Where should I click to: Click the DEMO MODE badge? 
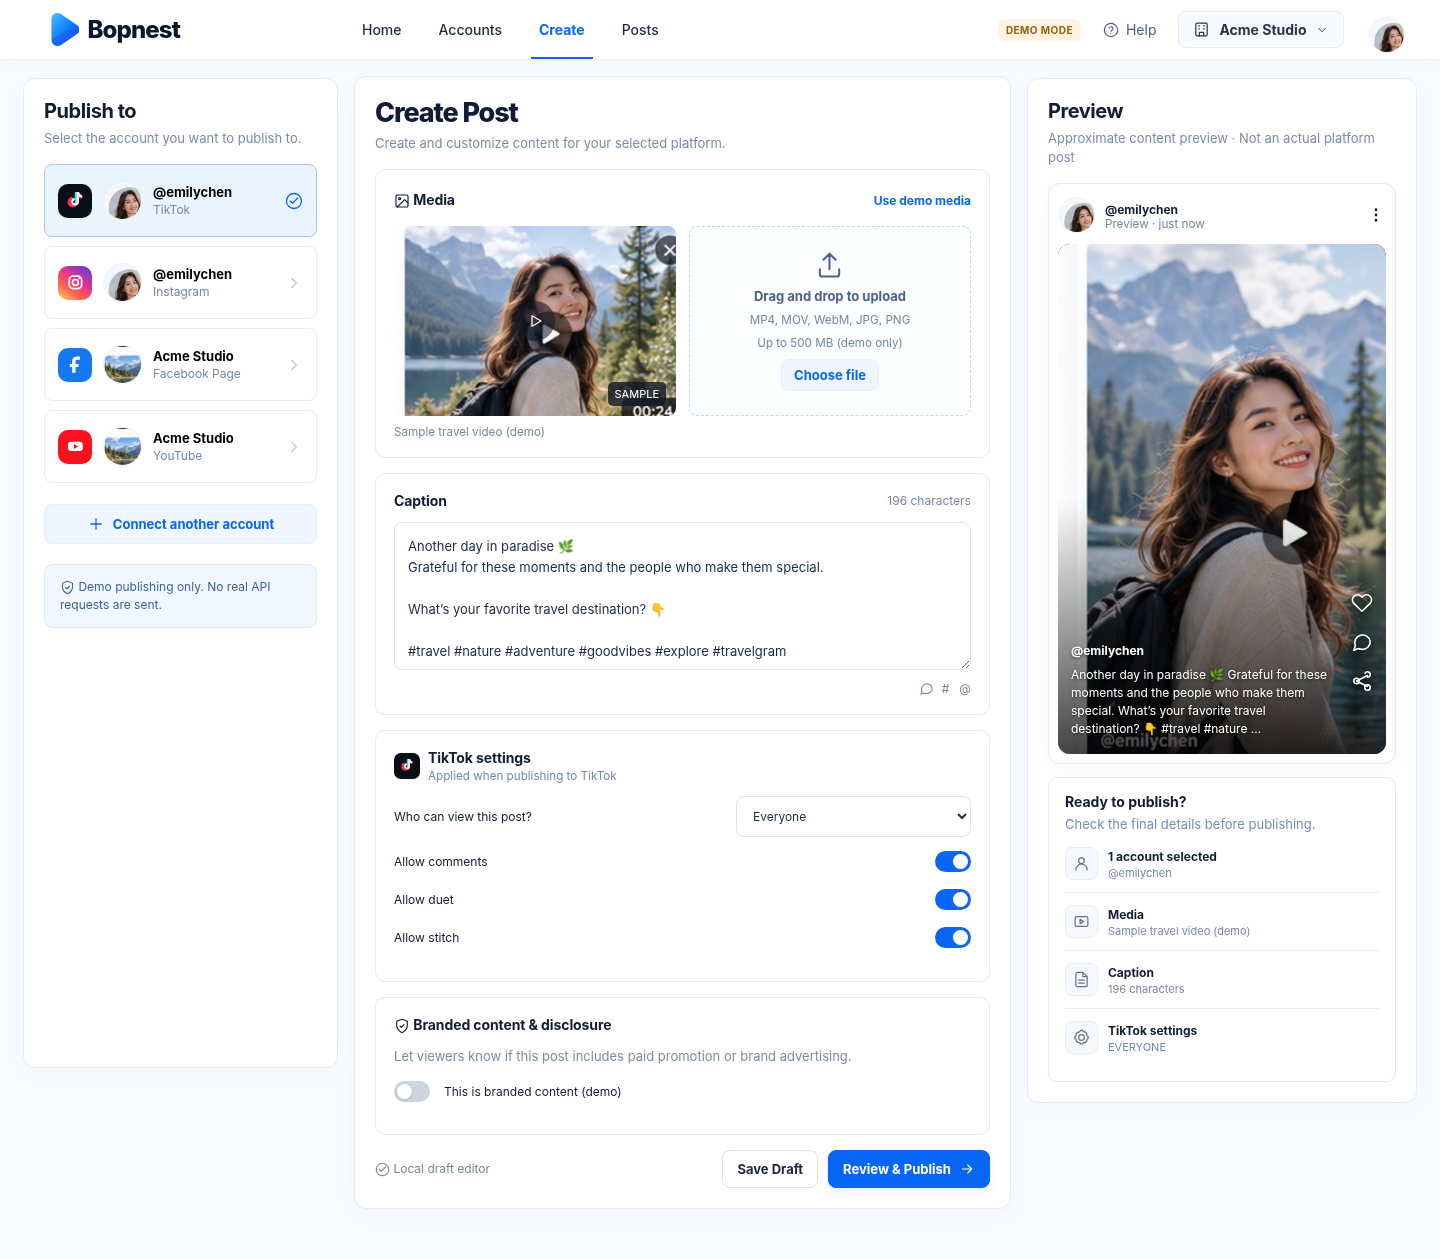(x=1039, y=30)
